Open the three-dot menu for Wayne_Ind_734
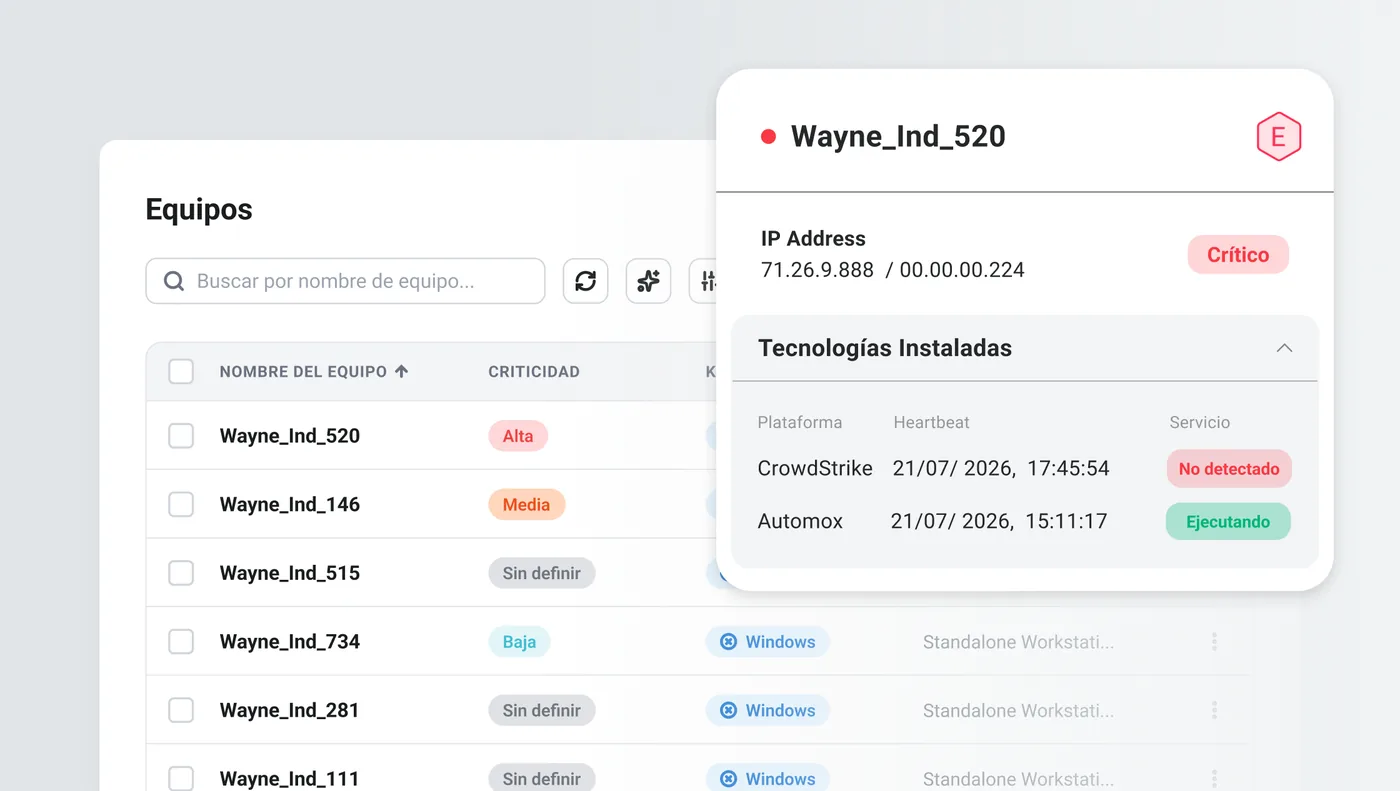This screenshot has height=791, width=1400. pyautogui.click(x=1214, y=642)
